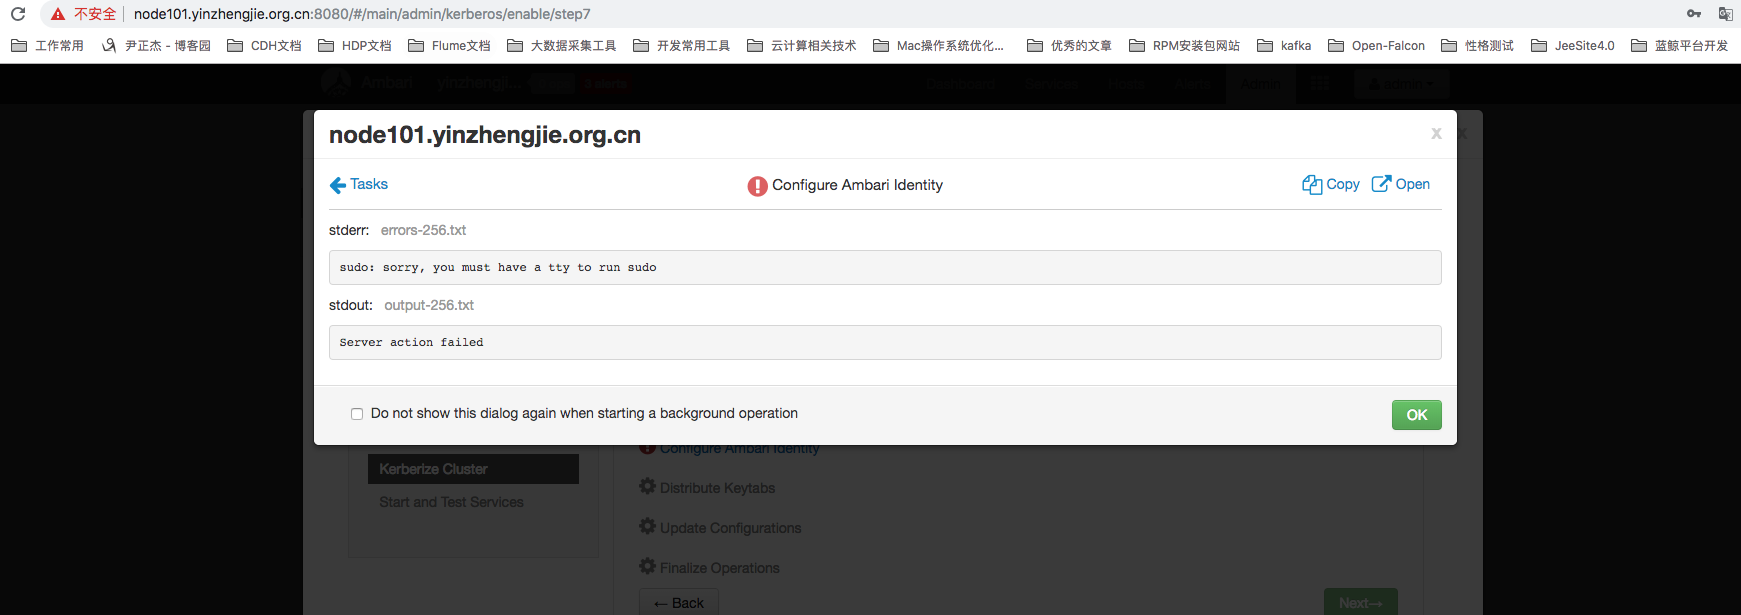Open the Flume文档 bookmark folder

point(449,46)
